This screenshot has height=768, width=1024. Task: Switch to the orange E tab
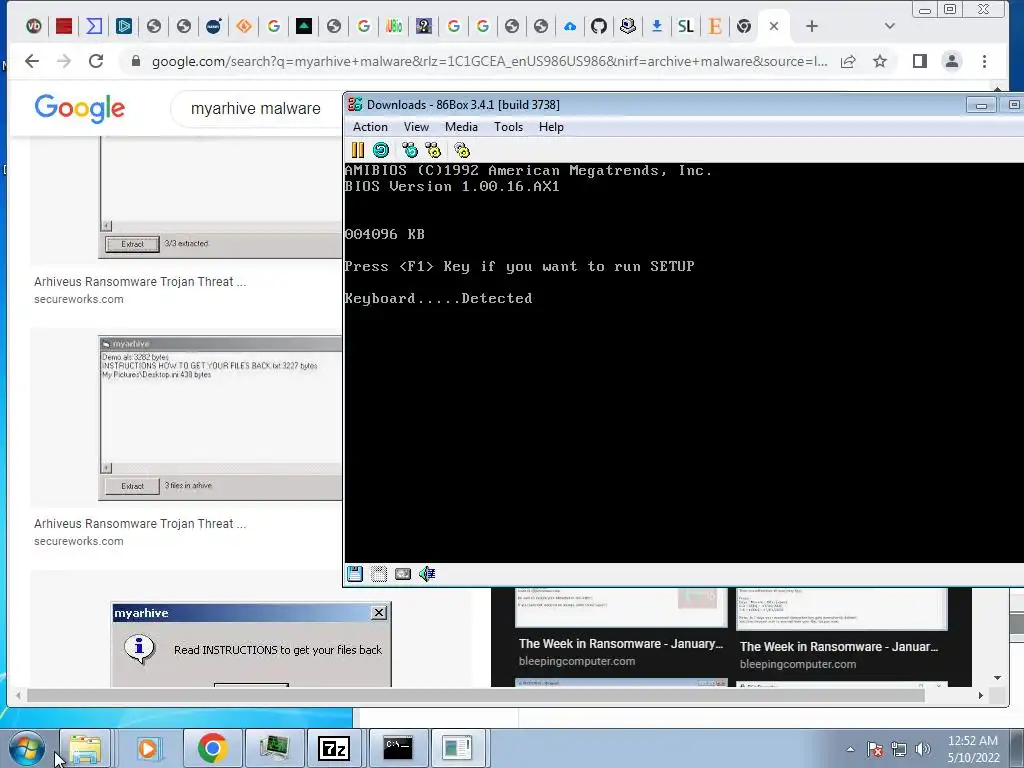714,26
